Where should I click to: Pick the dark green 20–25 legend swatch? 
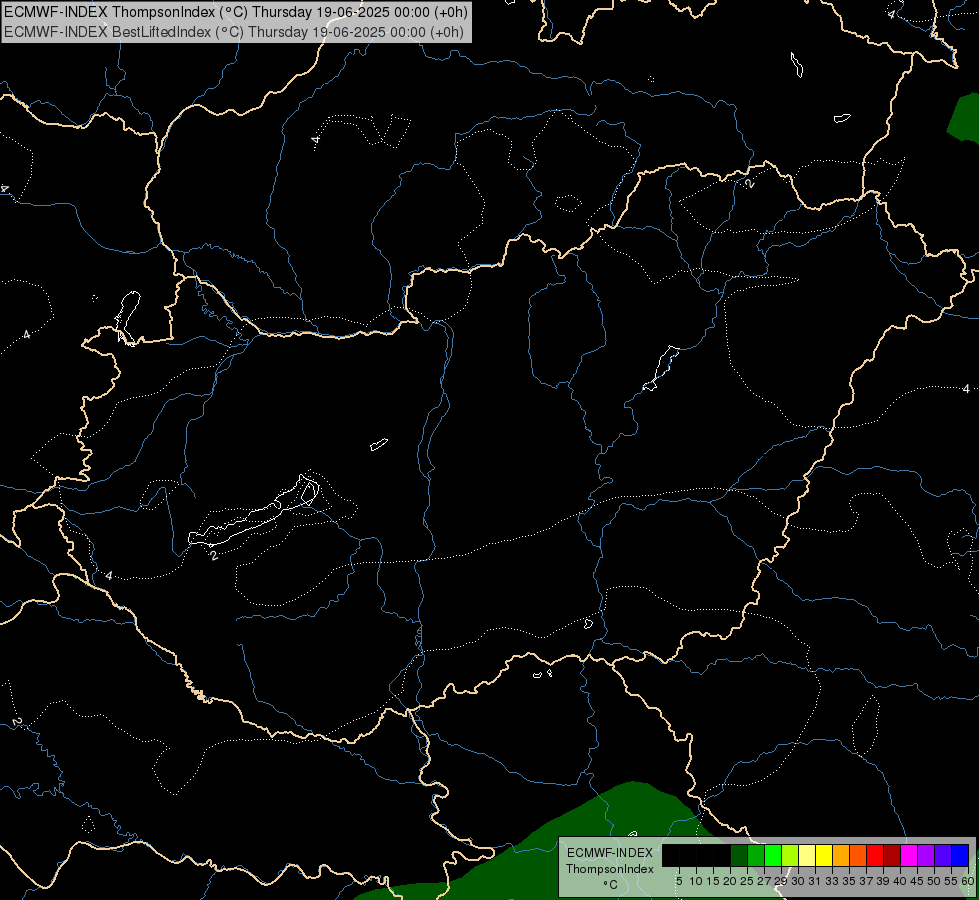click(x=739, y=855)
